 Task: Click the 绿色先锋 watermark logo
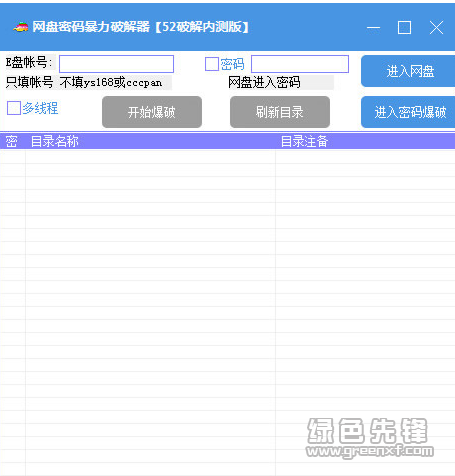[x=369, y=437]
